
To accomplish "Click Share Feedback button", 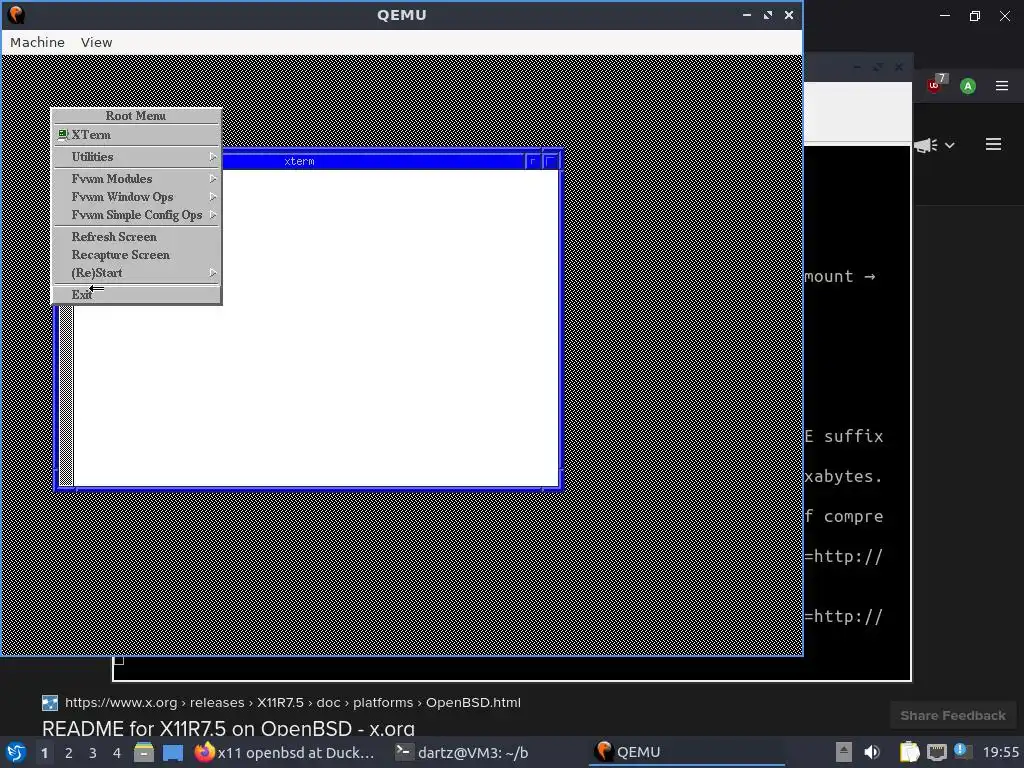I will coord(953,716).
